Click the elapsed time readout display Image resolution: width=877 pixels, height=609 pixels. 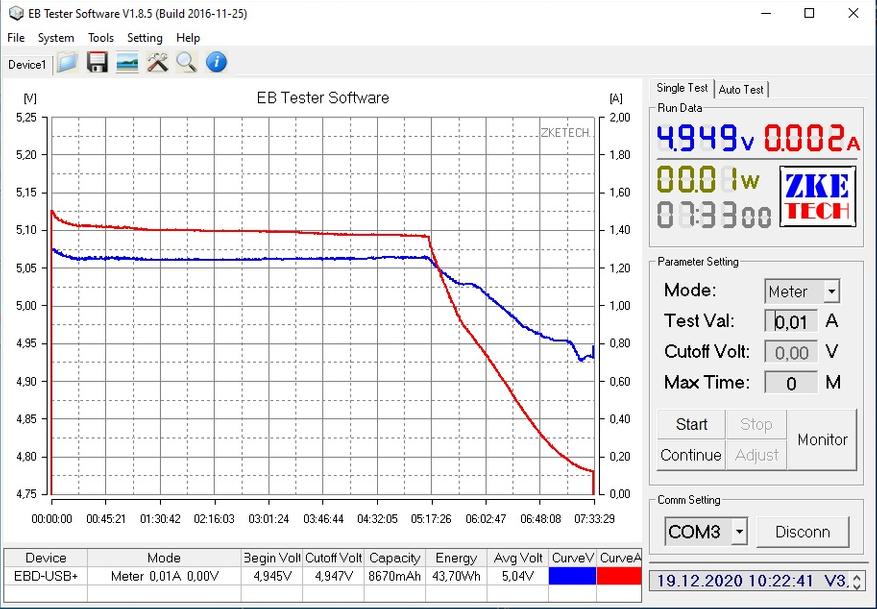click(714, 214)
